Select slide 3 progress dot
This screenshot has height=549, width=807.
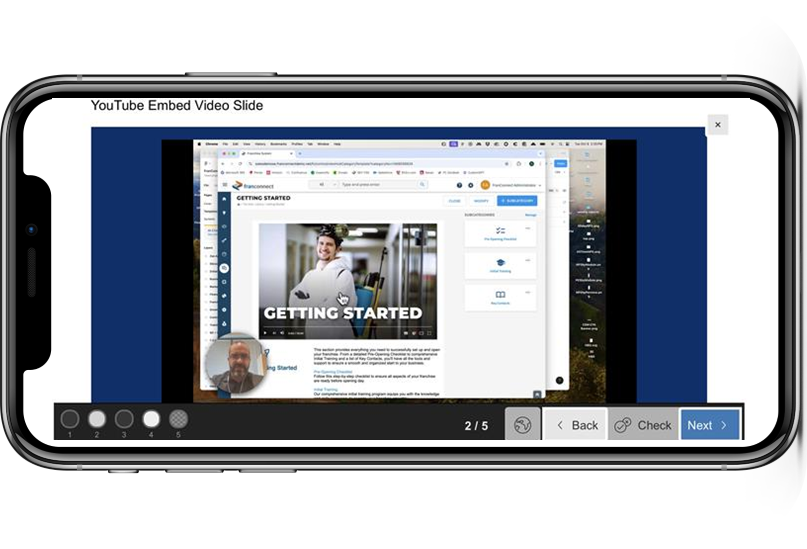tap(124, 419)
